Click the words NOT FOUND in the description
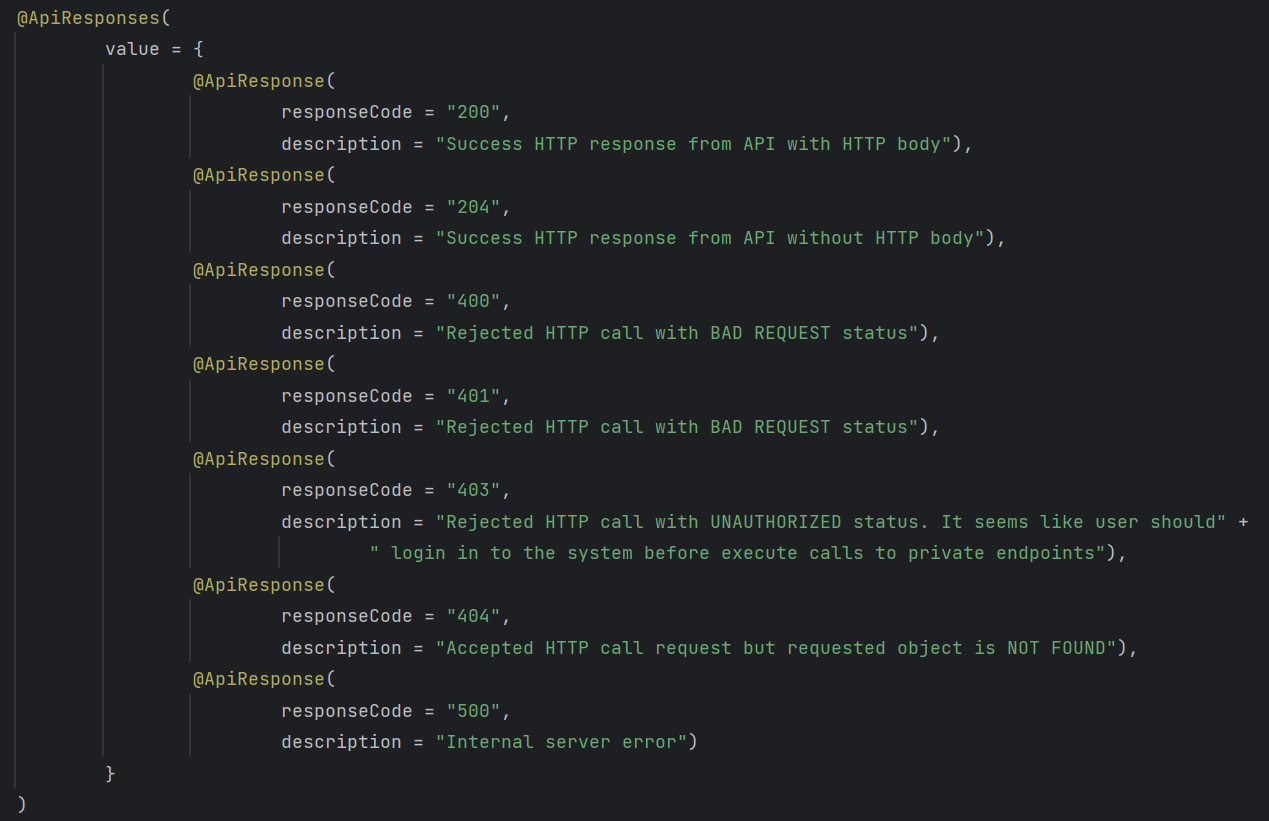Screen dimensions: 1269x821 coord(1057,648)
